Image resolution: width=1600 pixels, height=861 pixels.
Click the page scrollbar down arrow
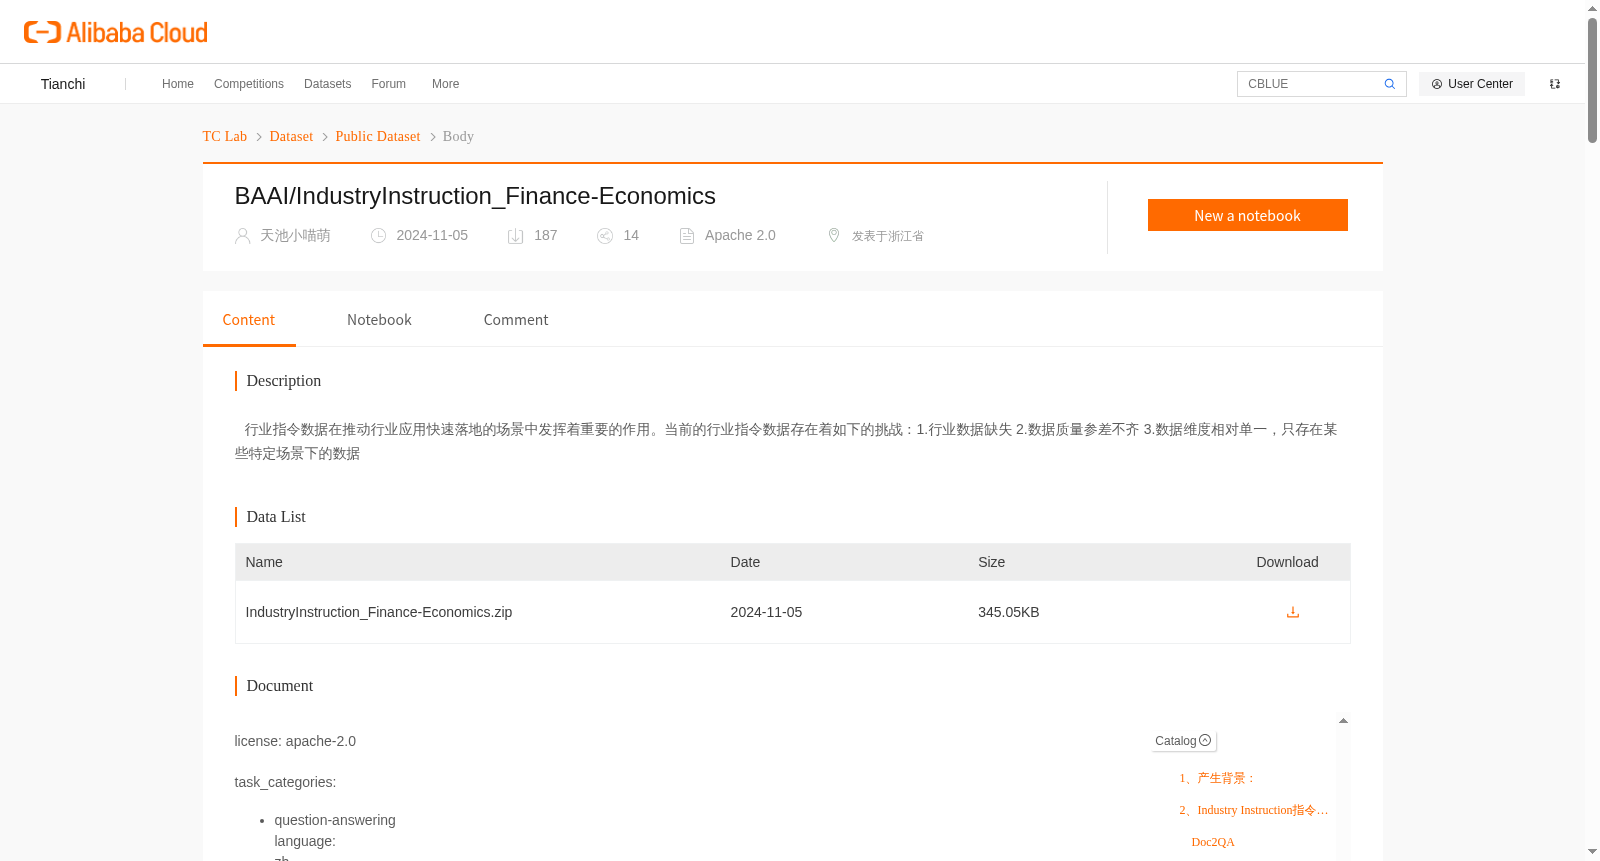1592,852
